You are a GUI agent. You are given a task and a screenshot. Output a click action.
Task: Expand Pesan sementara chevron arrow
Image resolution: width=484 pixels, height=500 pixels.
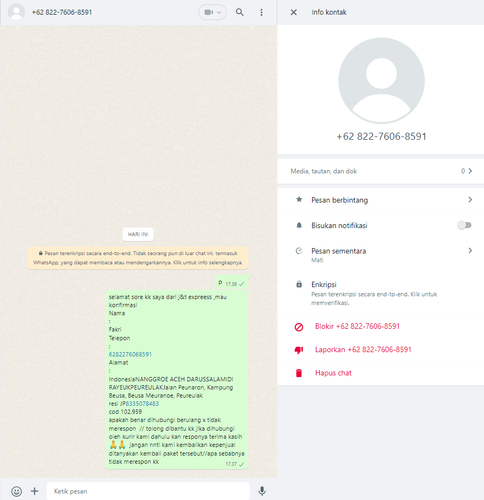click(470, 250)
